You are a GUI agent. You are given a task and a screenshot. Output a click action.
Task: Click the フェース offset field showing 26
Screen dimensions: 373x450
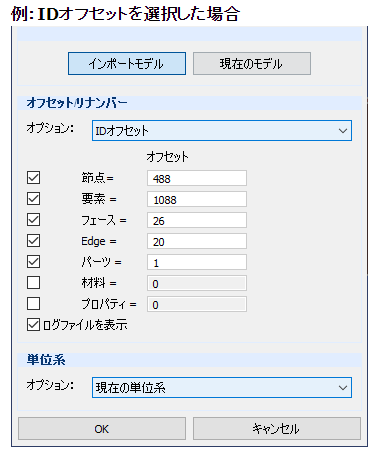(197, 220)
